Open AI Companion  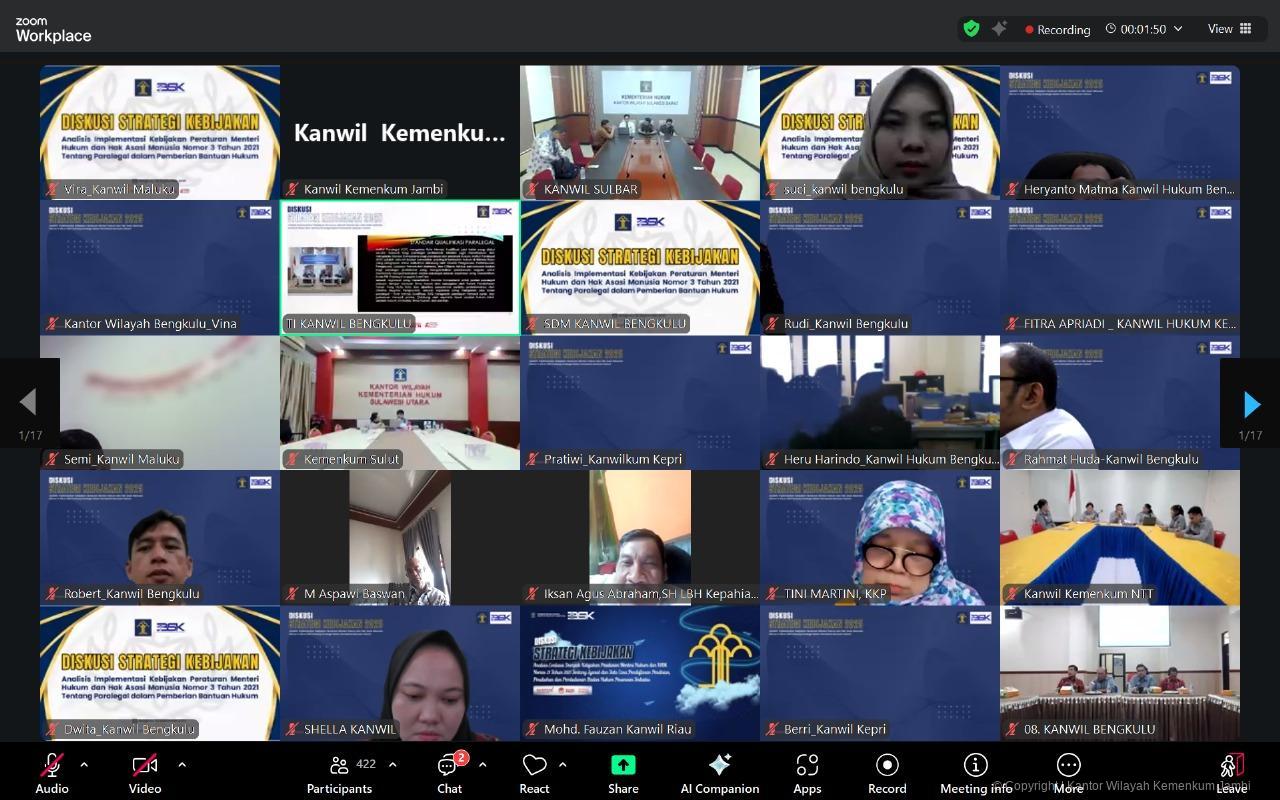(719, 773)
